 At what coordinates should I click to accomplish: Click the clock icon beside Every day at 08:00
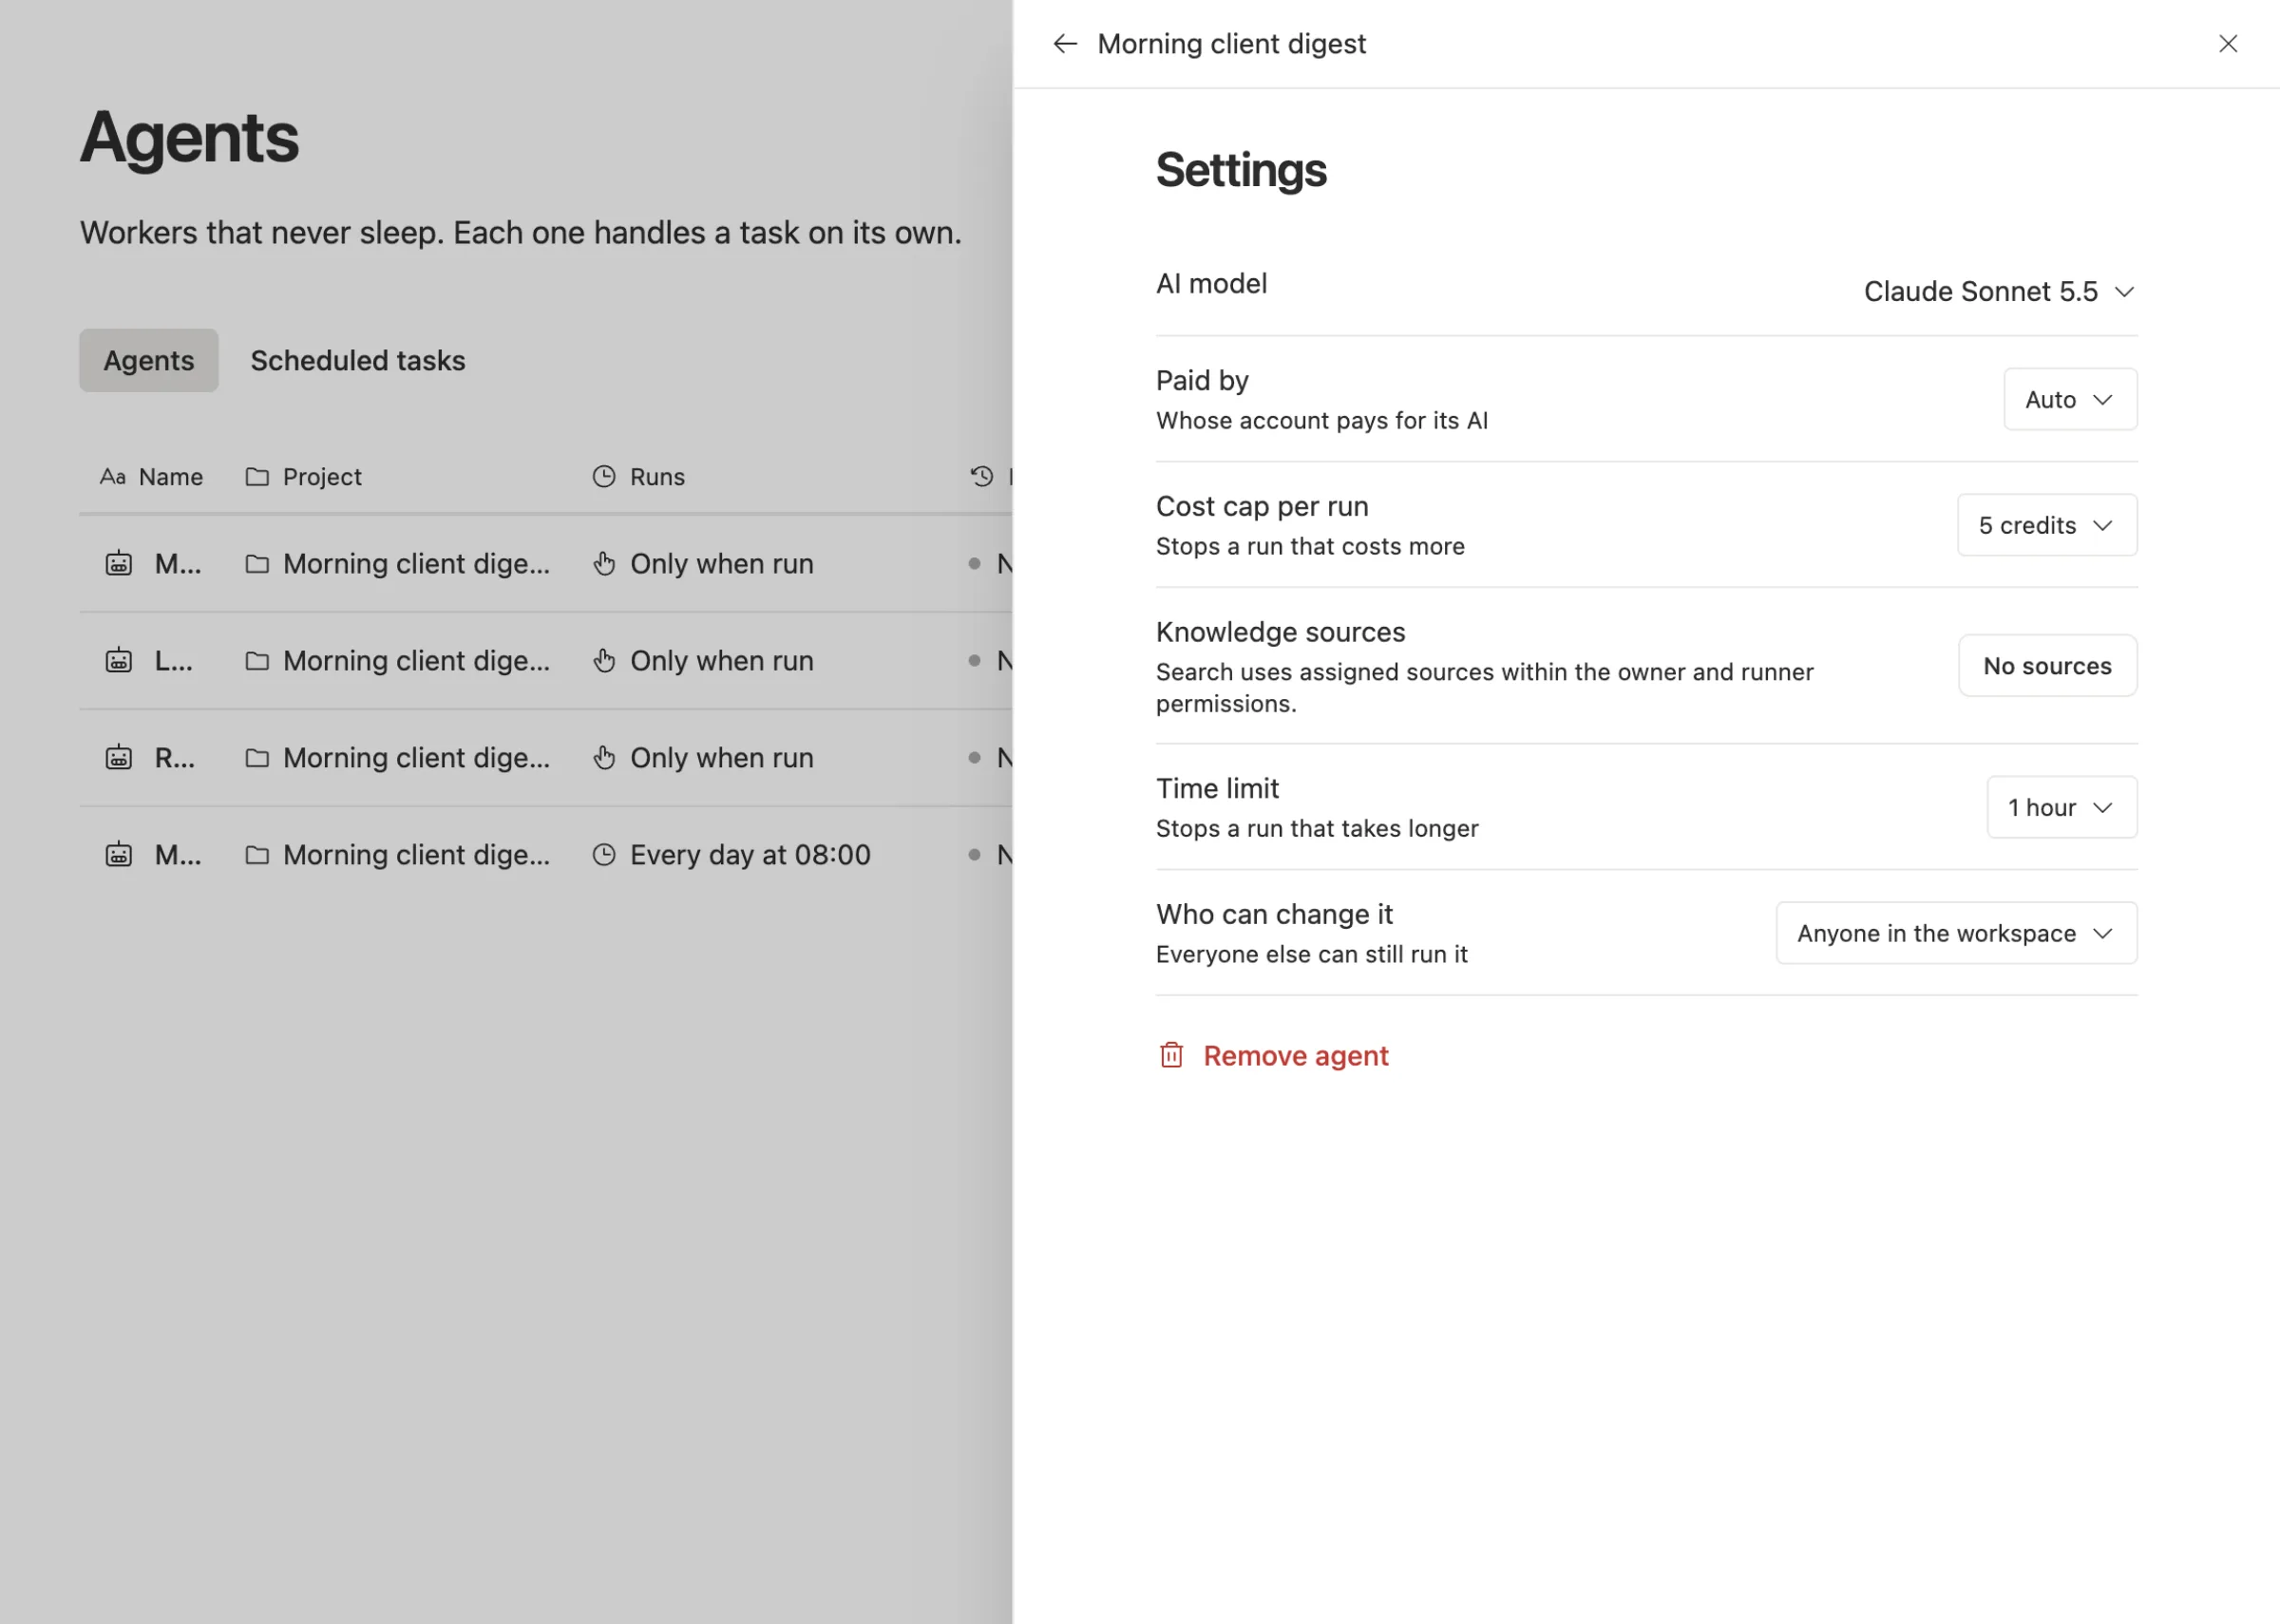coord(604,855)
